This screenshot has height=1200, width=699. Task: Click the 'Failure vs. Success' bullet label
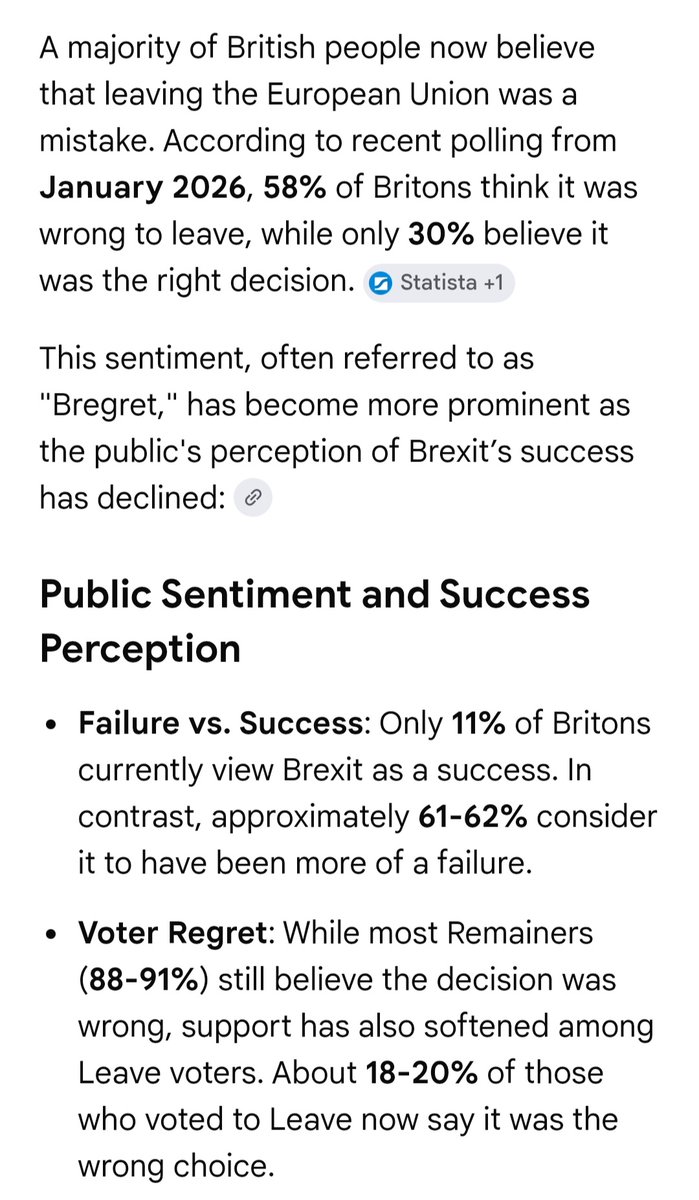tap(220, 723)
